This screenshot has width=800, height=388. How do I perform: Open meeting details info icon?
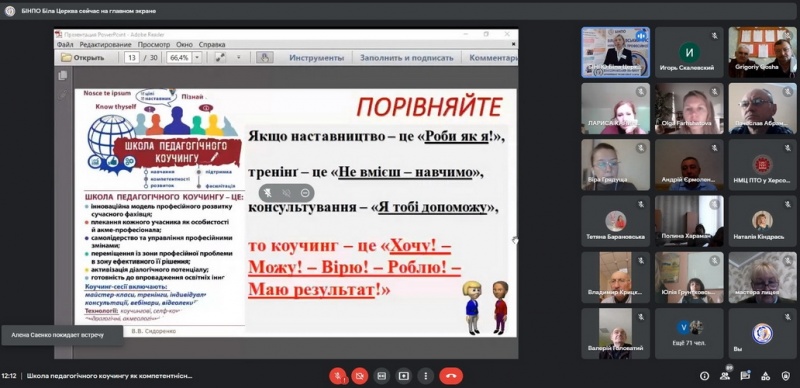click(705, 376)
